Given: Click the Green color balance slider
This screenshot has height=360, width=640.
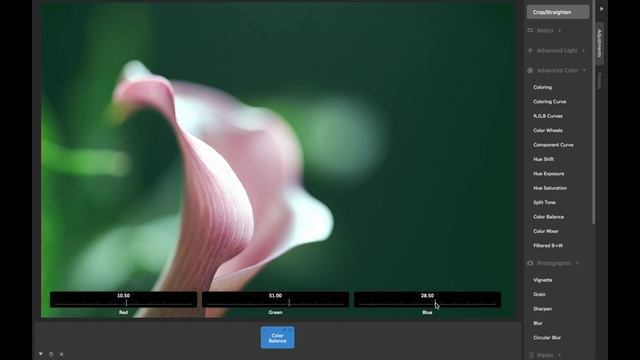Looking at the screenshot, I should point(275,300).
